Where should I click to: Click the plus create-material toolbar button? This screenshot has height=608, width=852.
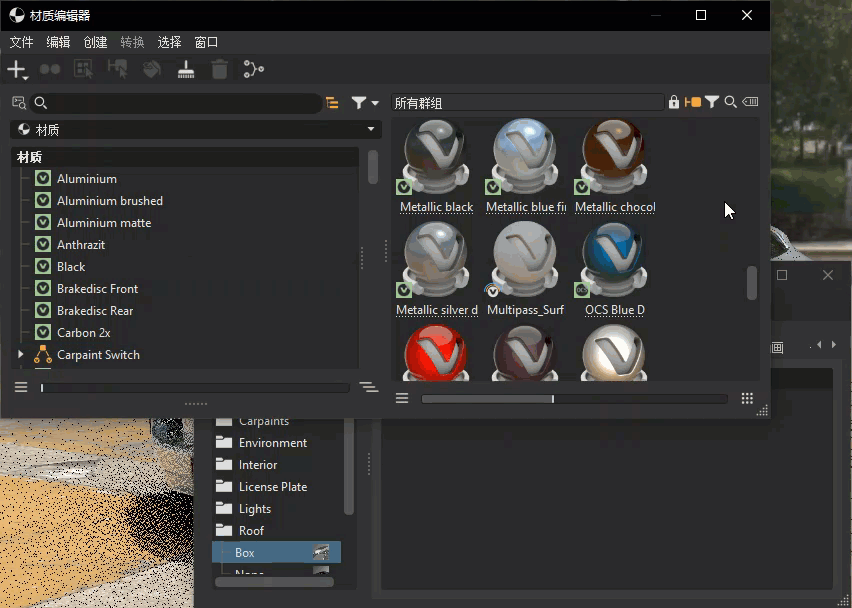click(17, 70)
